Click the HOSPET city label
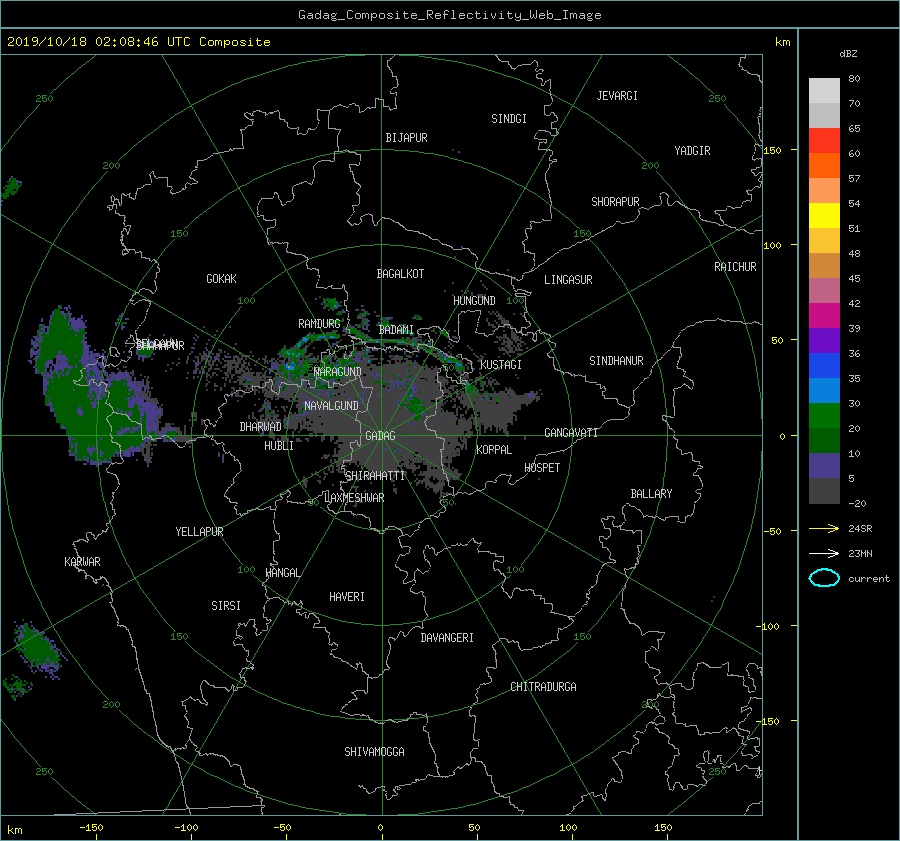900x841 pixels. point(542,468)
